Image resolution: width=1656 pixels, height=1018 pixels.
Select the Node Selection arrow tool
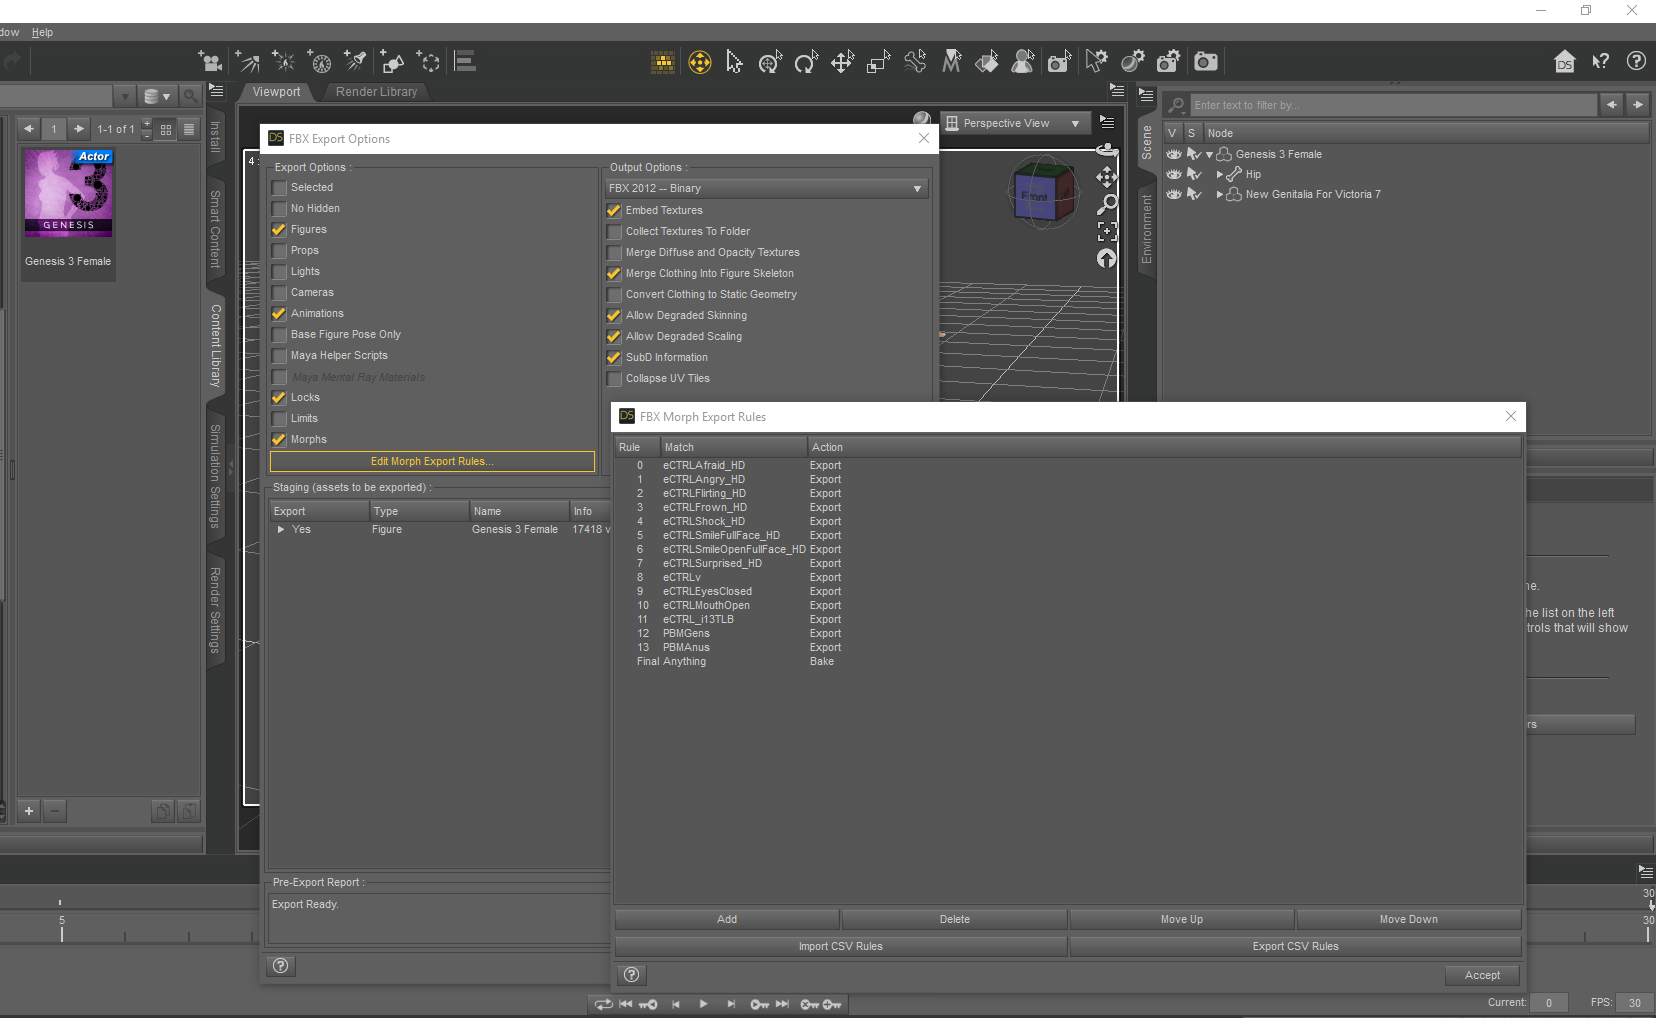[734, 63]
